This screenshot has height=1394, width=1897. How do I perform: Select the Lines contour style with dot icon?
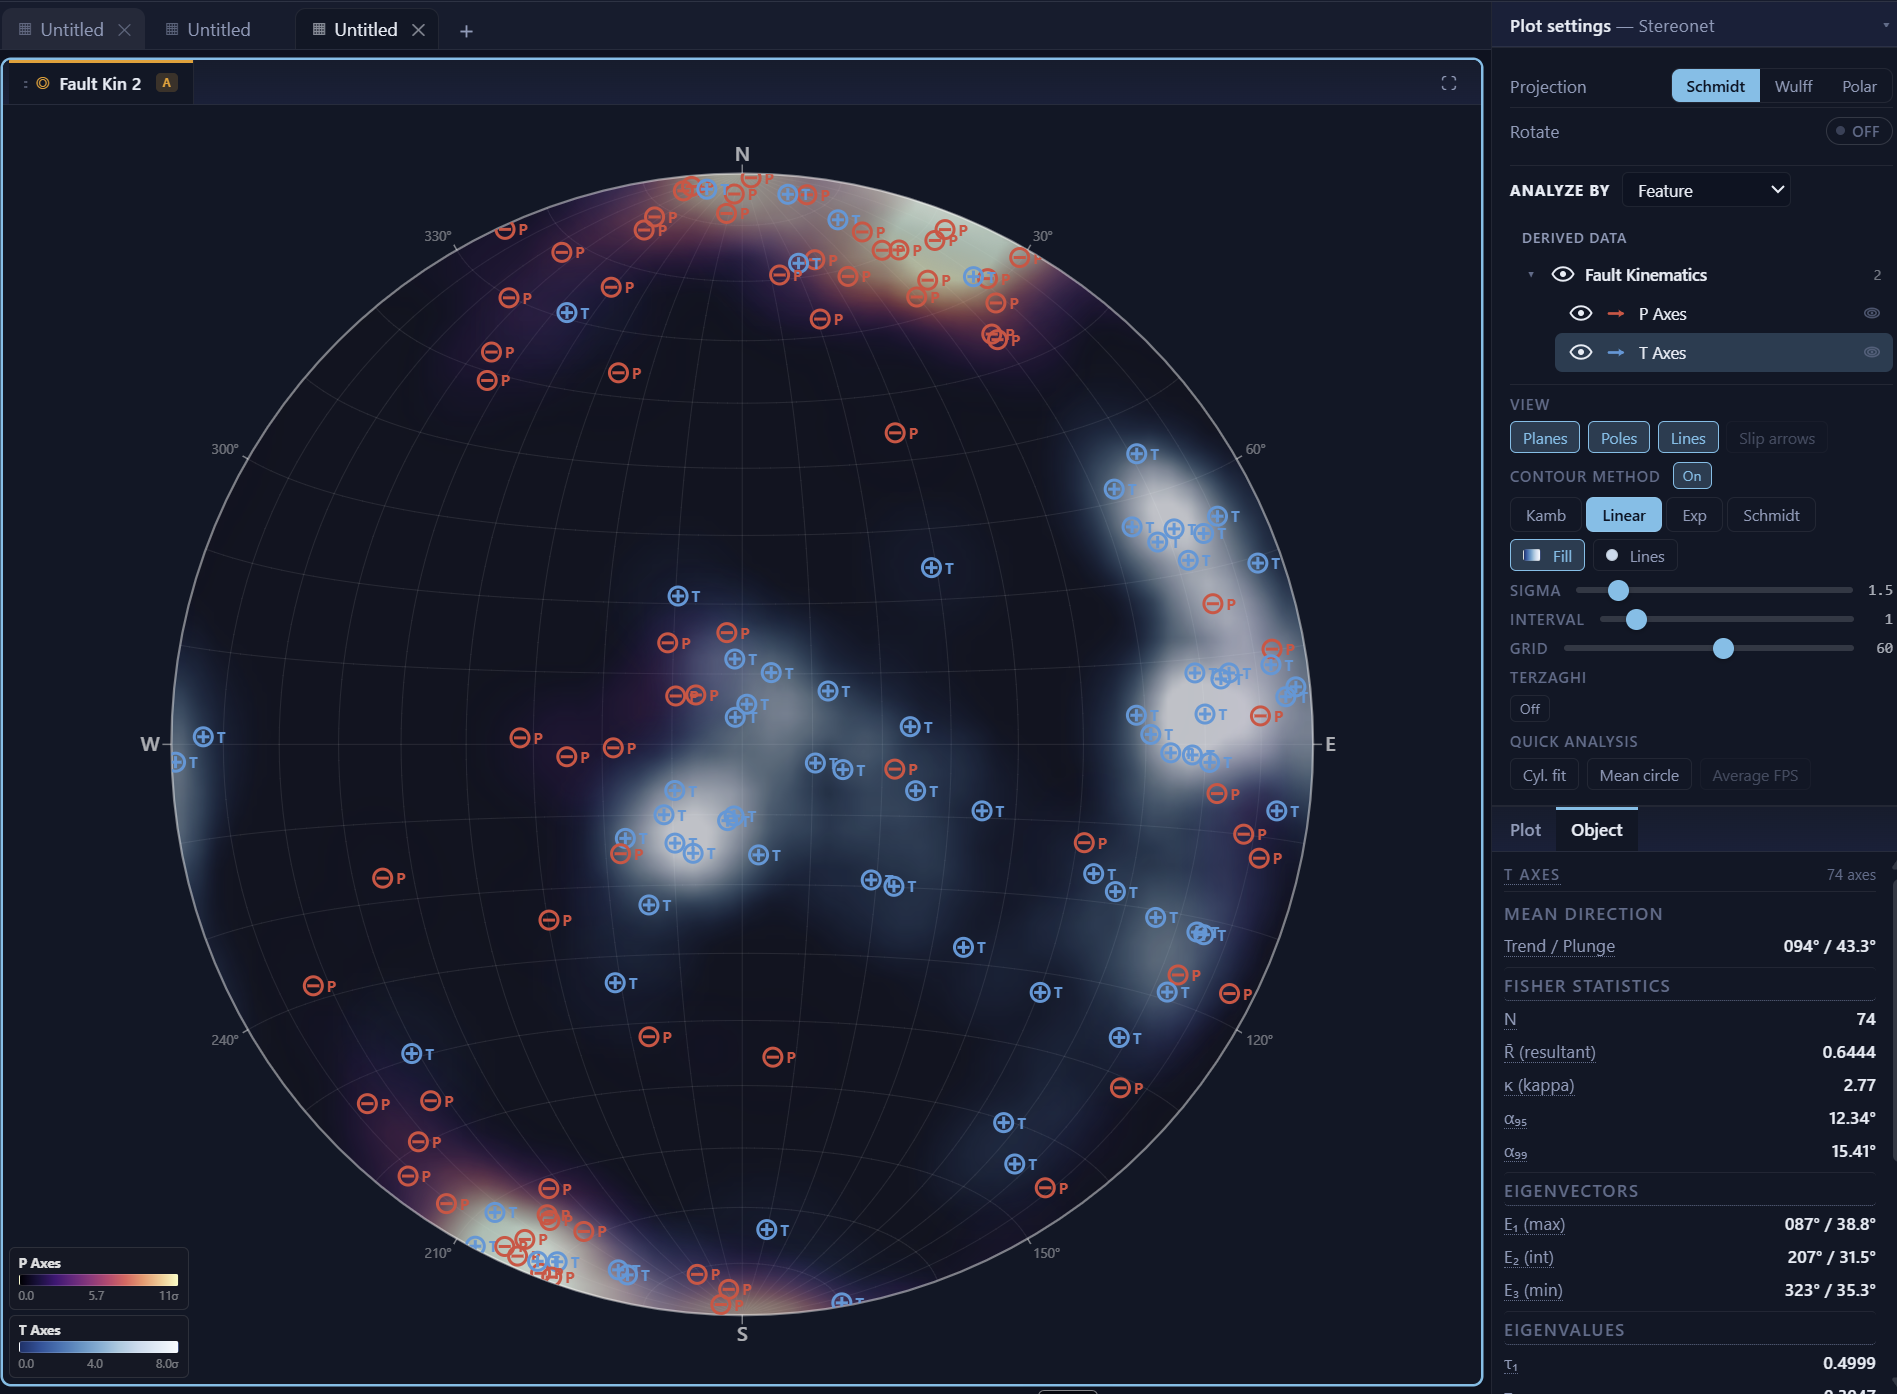click(x=1635, y=556)
